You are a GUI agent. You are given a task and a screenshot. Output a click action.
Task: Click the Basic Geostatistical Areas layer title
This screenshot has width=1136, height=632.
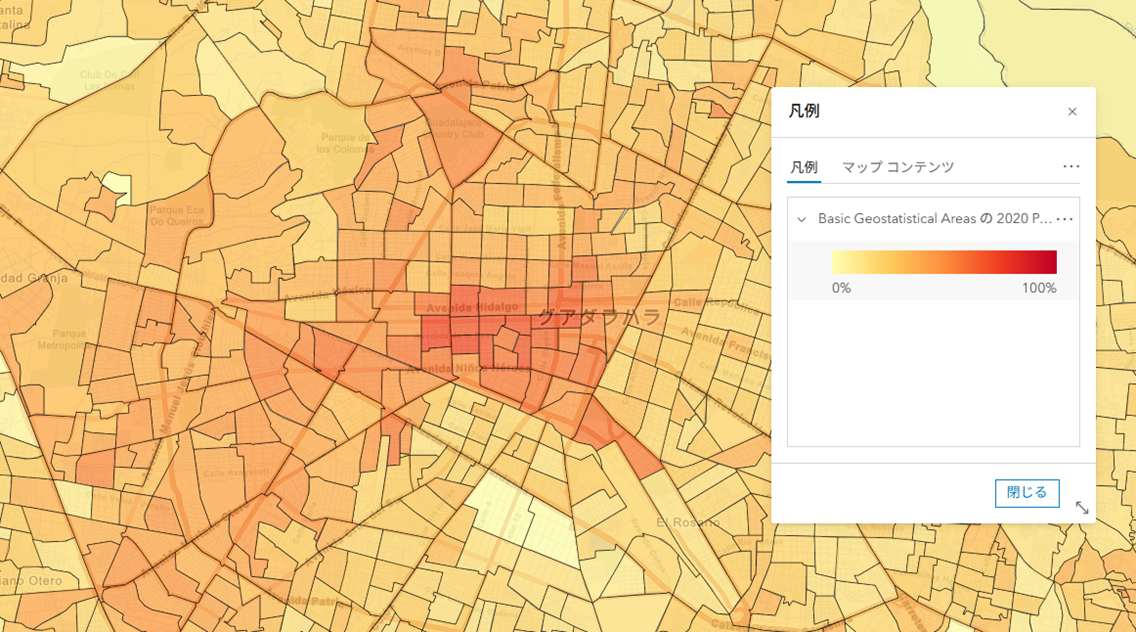(935, 219)
